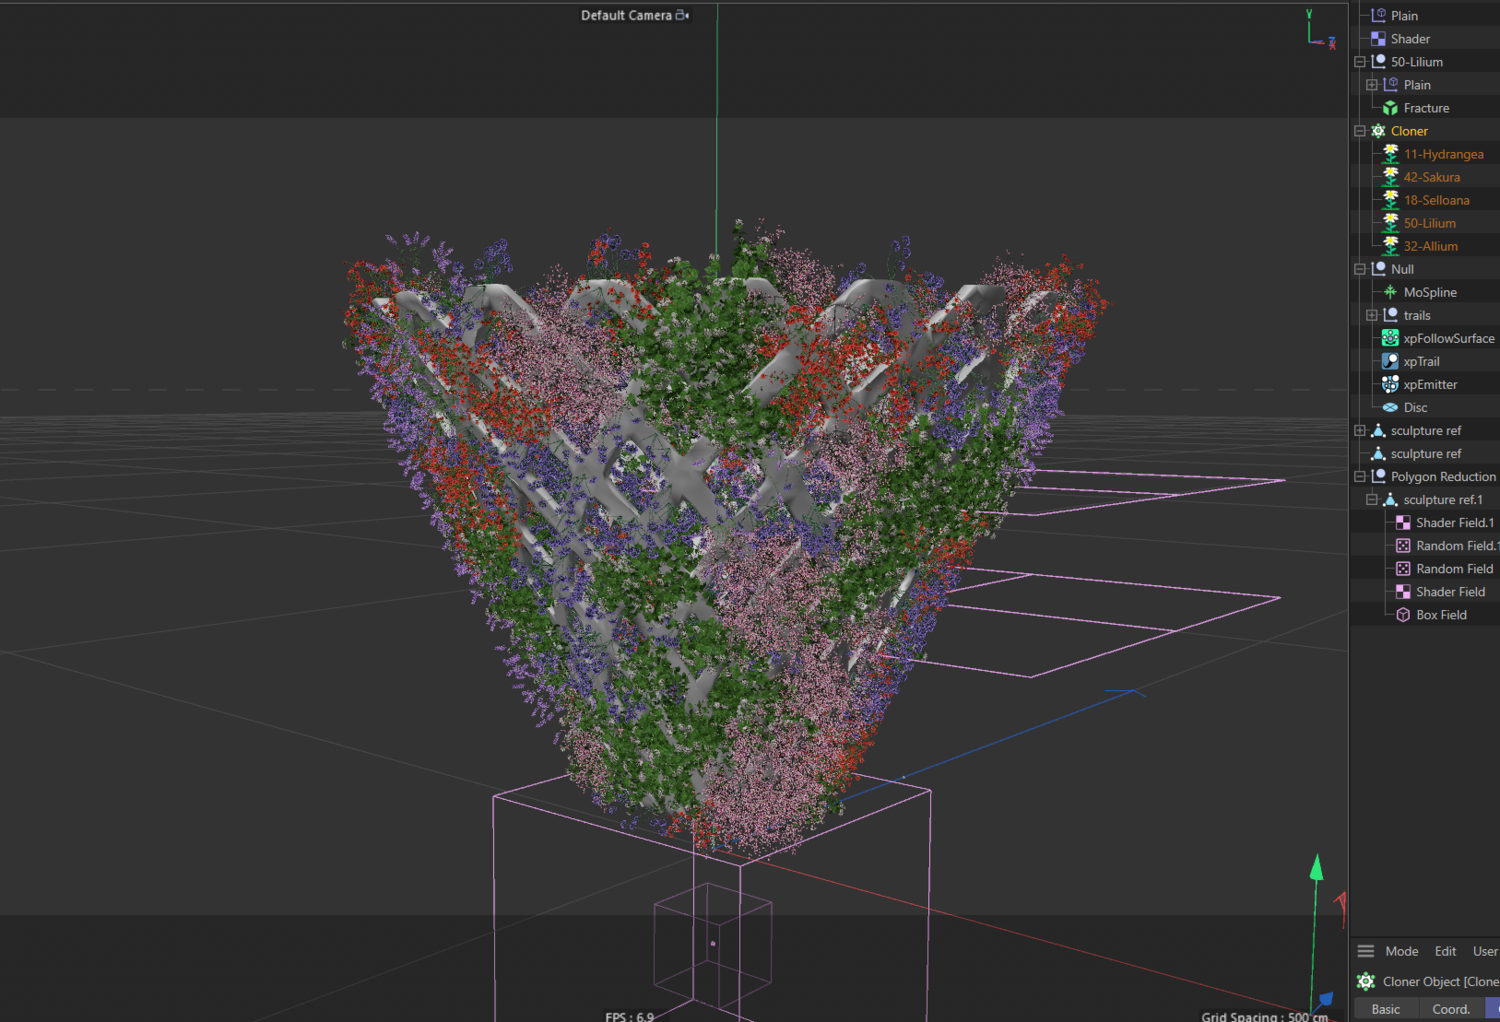Collapse the Cloner hierarchy
This screenshot has height=1022, width=1500.
point(1360,131)
